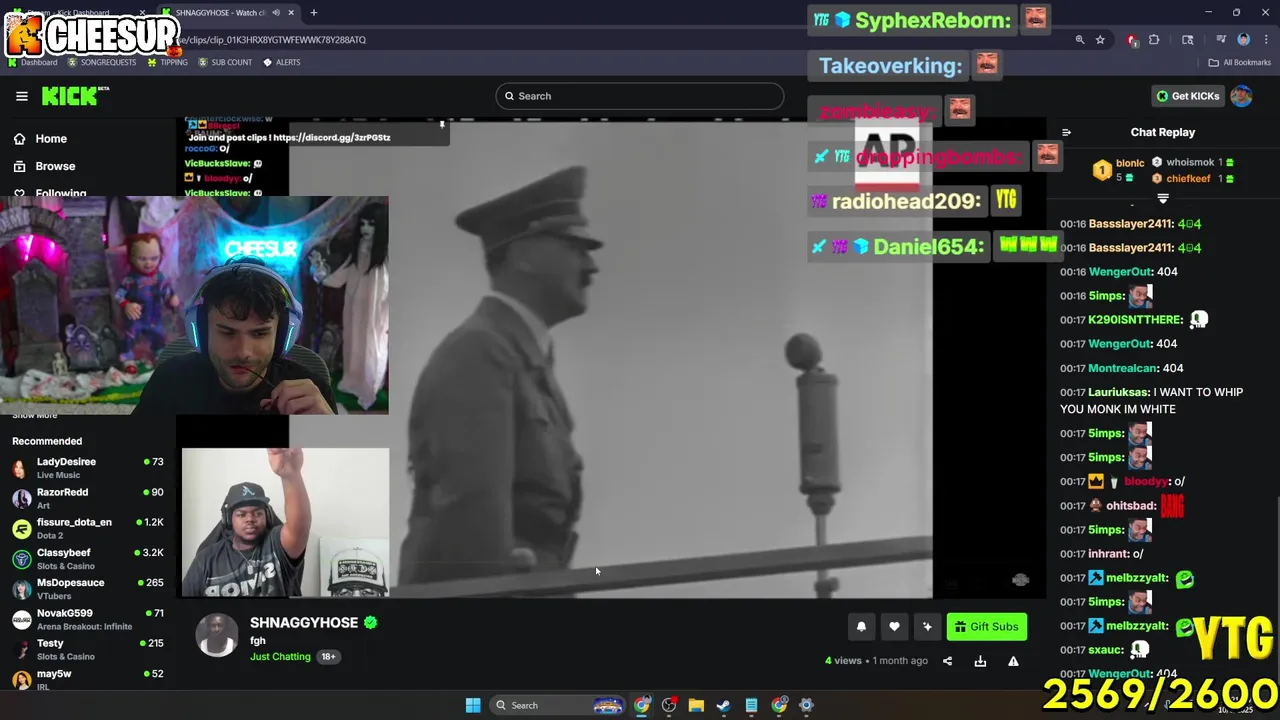Open NovakG599 recommended channel

pyautogui.click(x=88, y=619)
